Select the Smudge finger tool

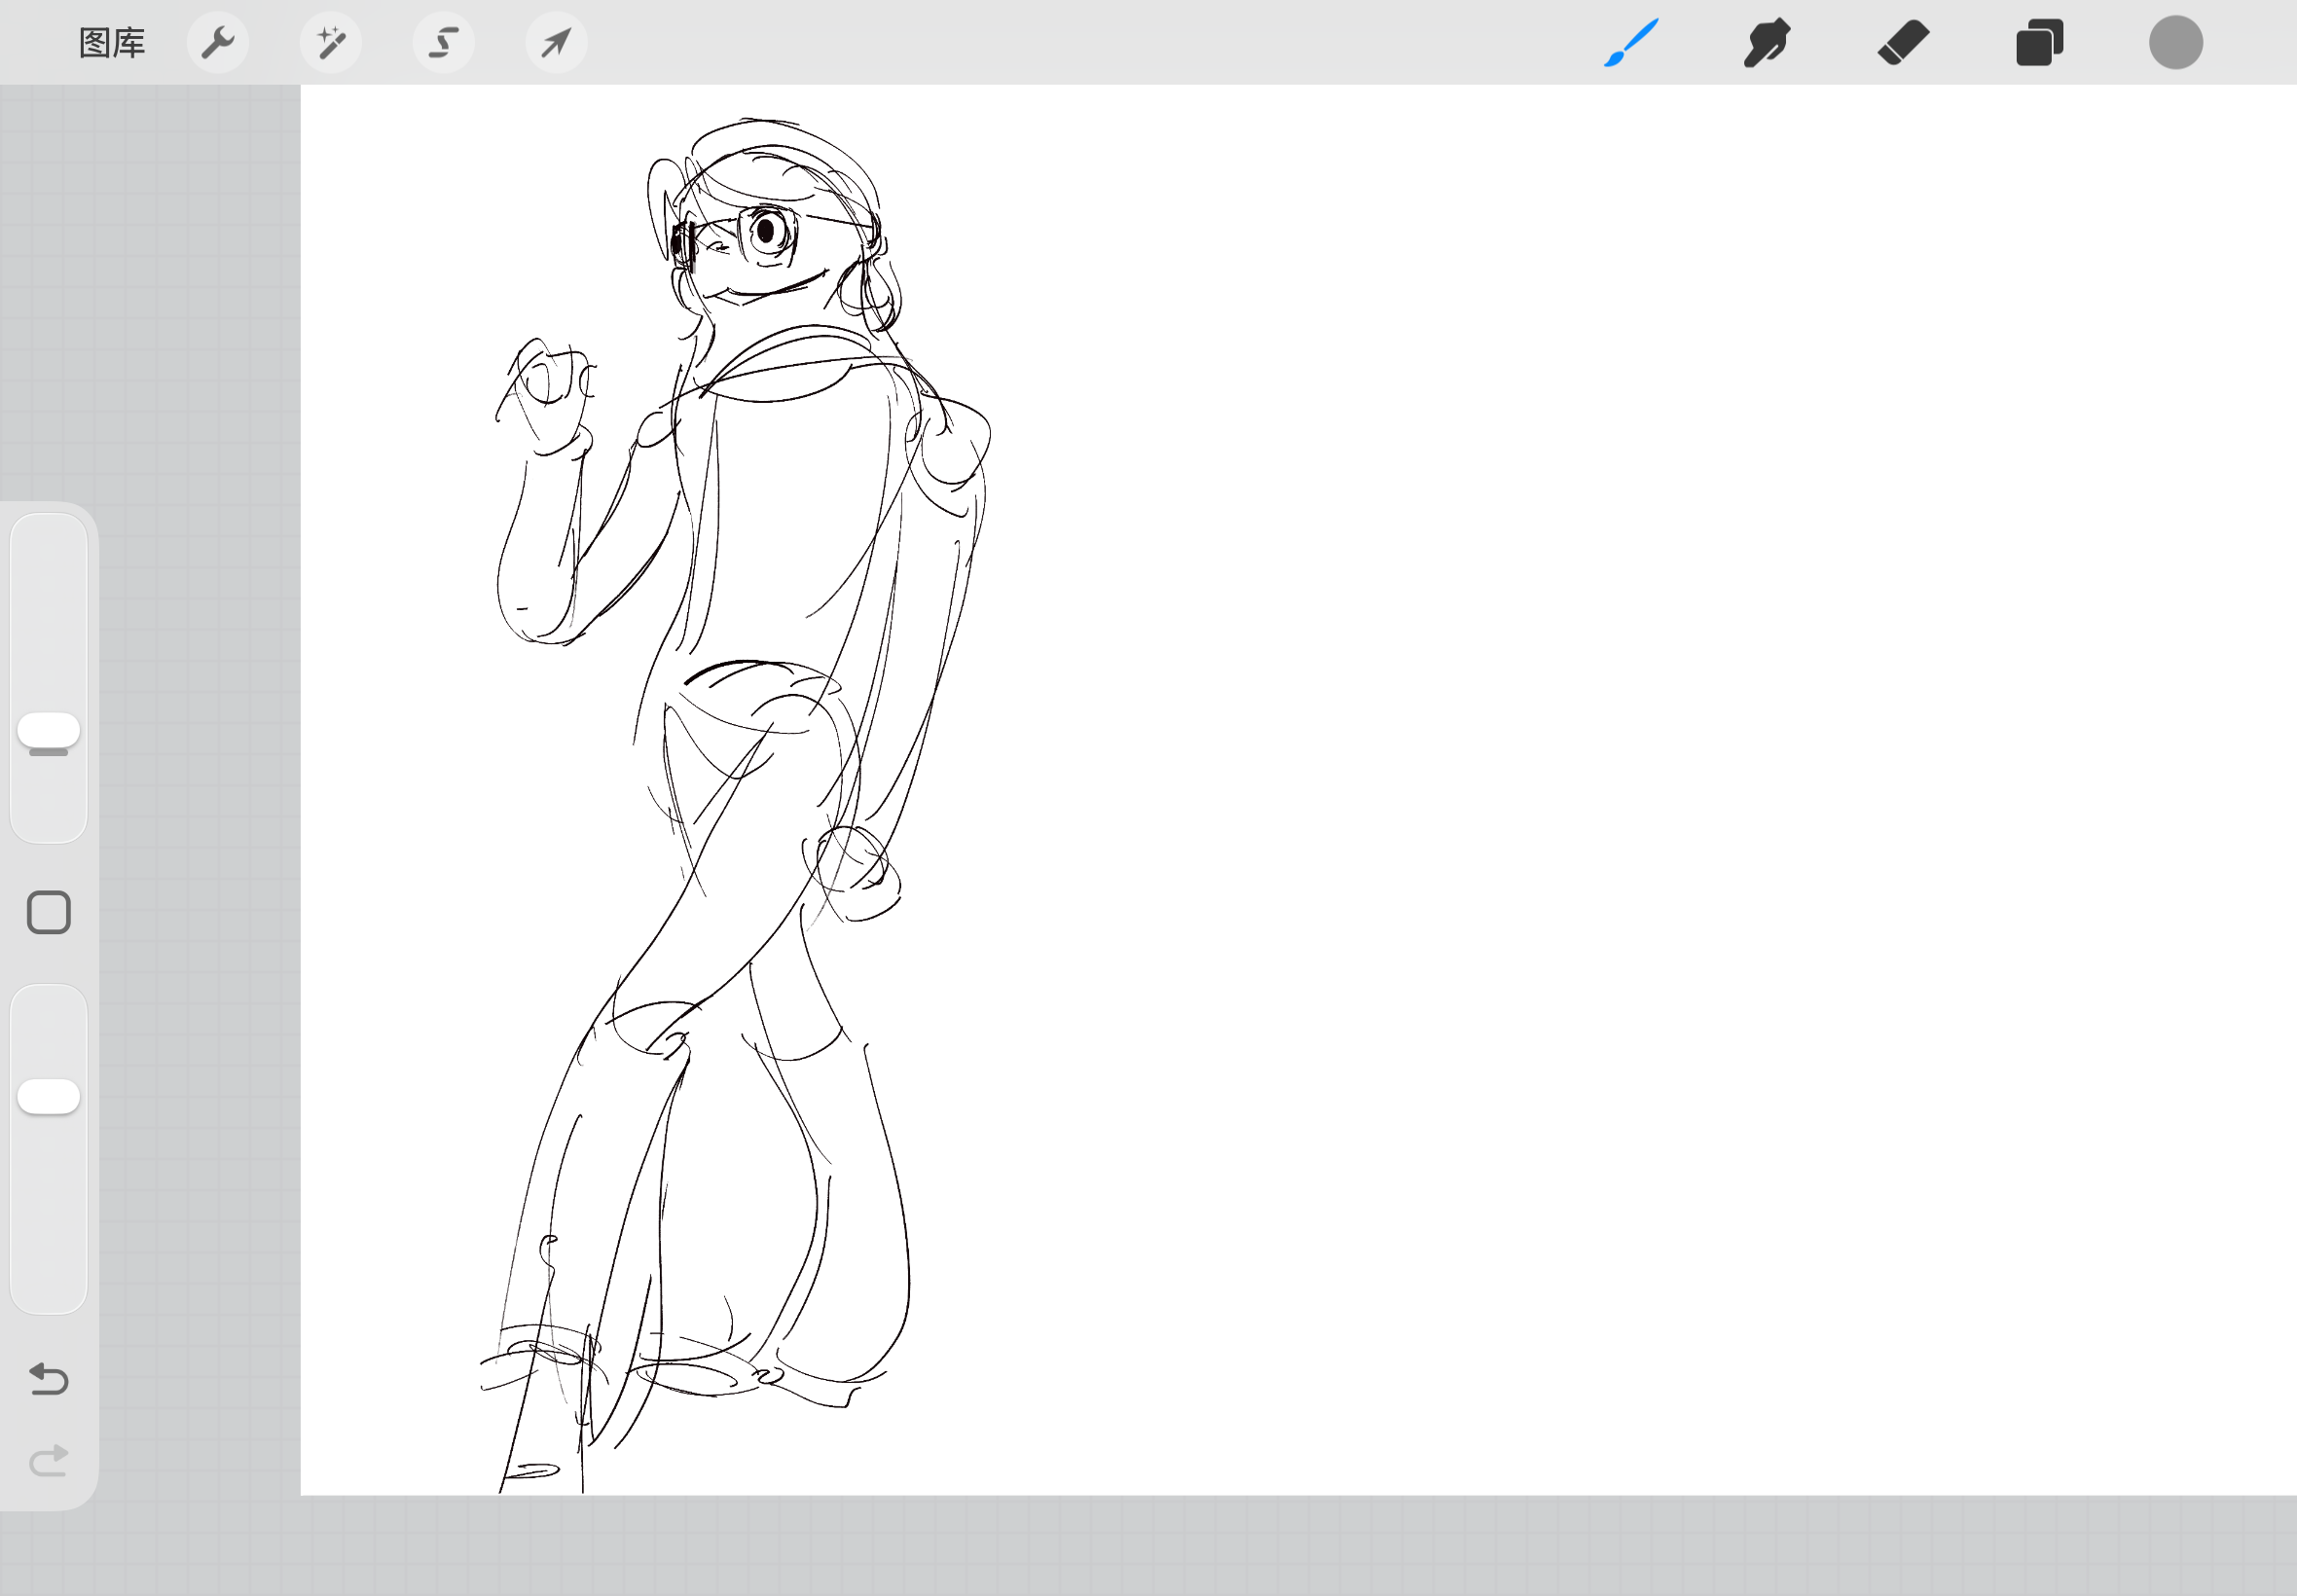tap(1767, 43)
